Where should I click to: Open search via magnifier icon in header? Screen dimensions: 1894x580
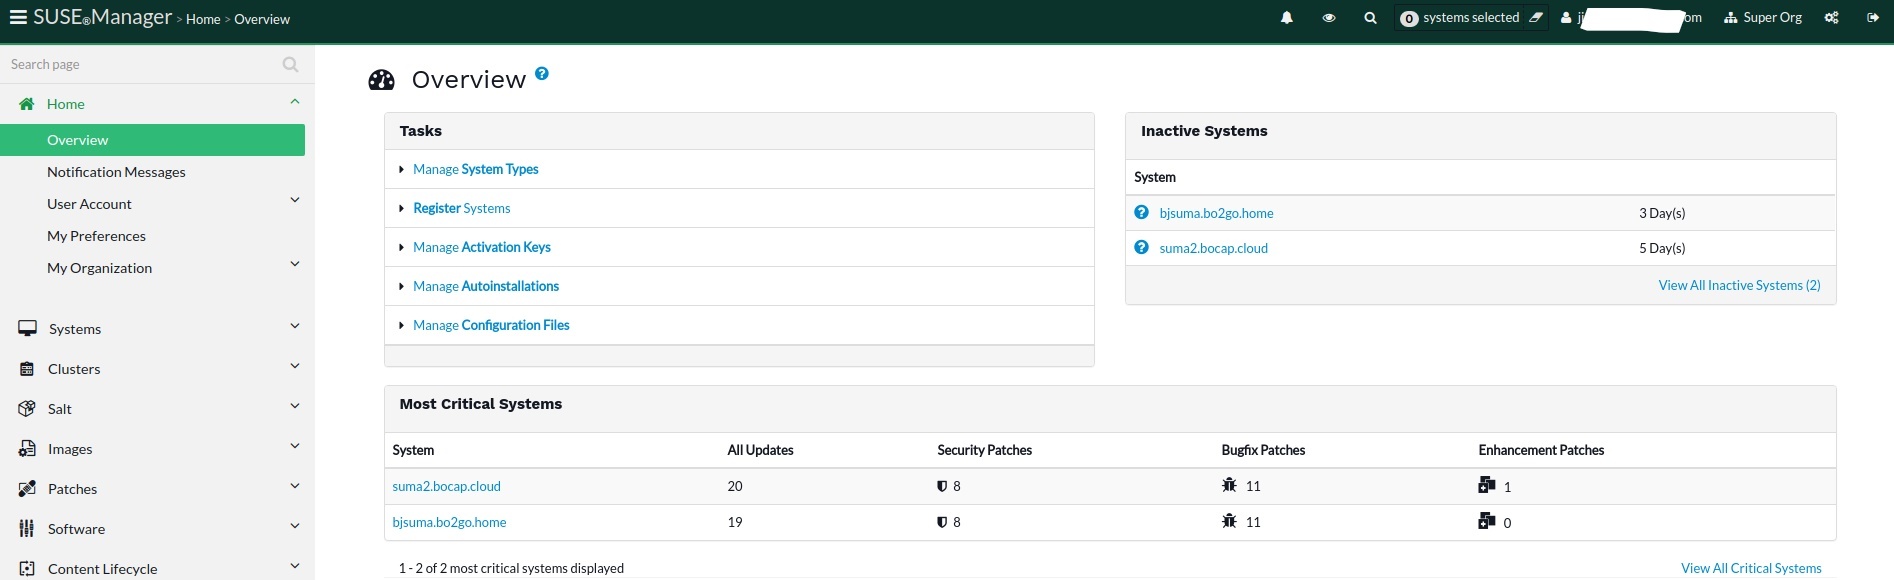(x=1370, y=18)
